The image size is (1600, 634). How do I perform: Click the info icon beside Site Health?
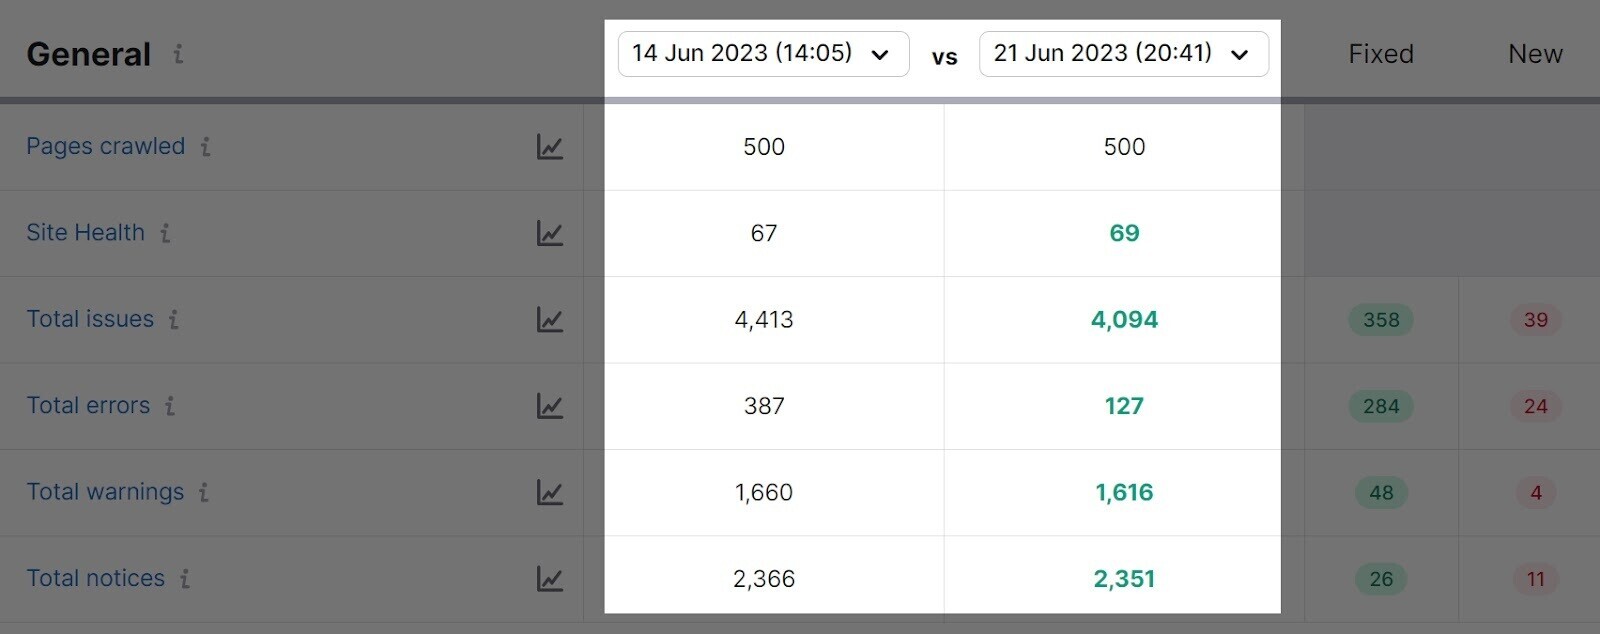click(x=166, y=233)
